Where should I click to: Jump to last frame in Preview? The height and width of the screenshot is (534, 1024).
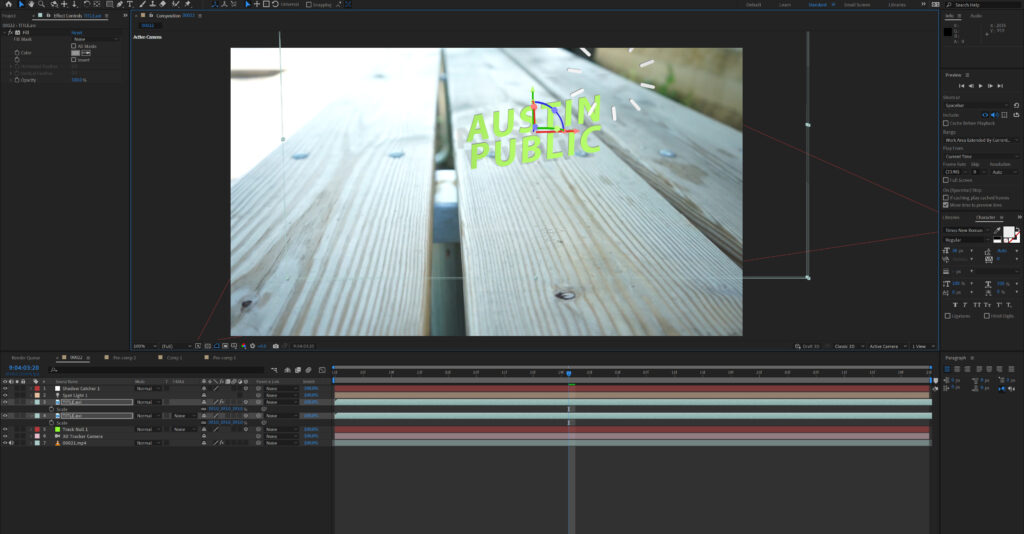(1000, 86)
